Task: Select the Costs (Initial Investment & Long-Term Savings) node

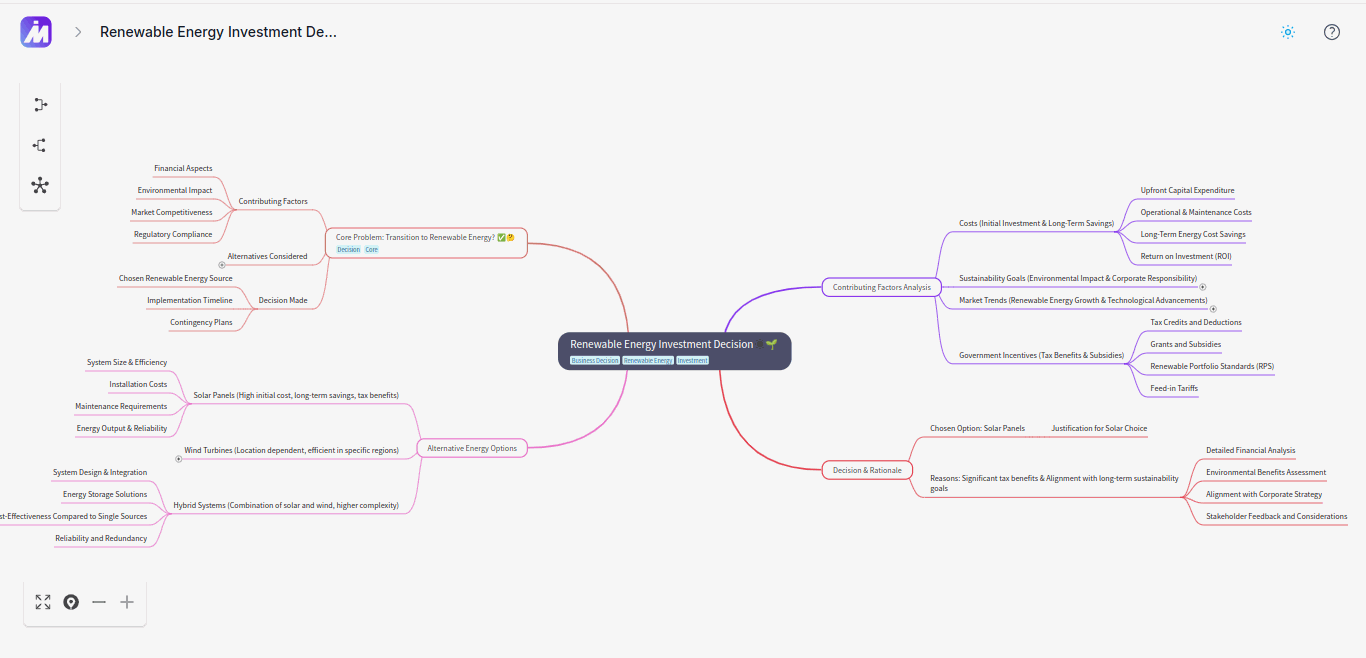Action: coord(1036,224)
